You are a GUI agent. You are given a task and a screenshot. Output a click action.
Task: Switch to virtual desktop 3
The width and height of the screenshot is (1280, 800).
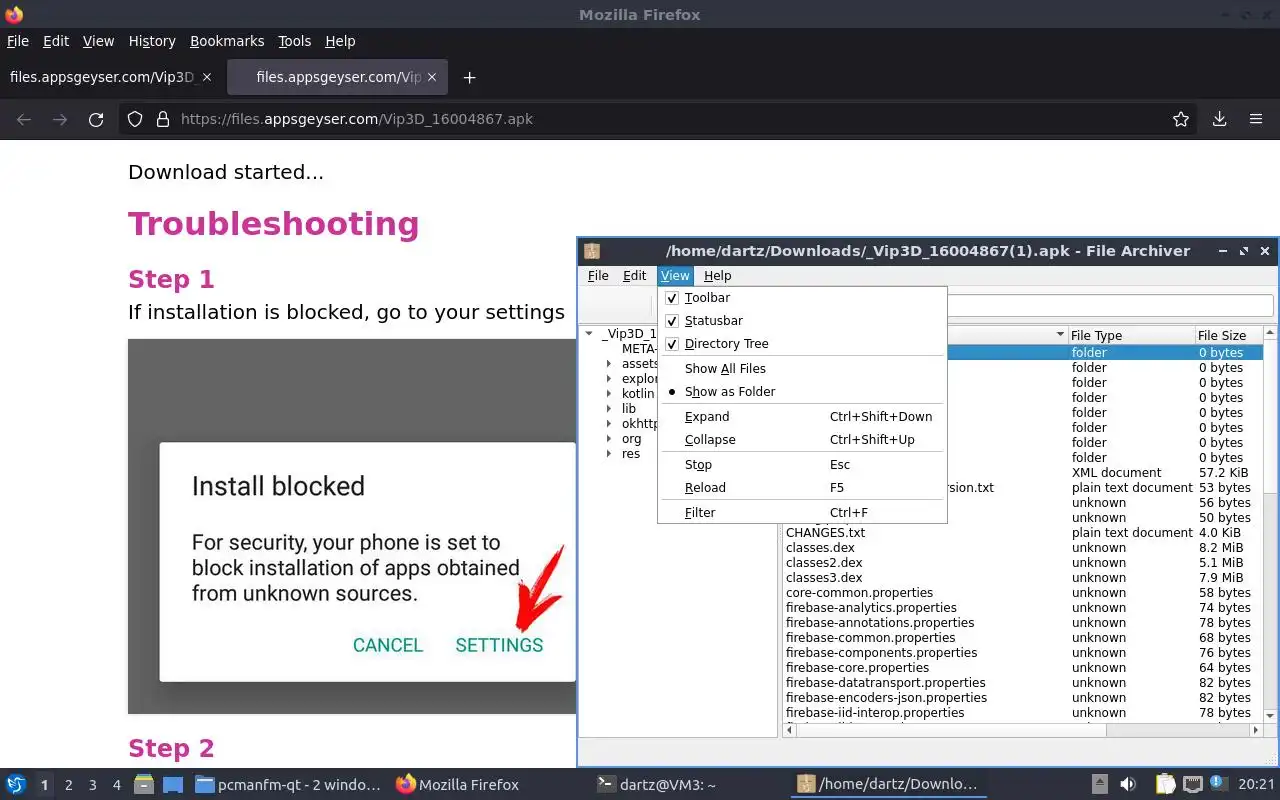93,785
